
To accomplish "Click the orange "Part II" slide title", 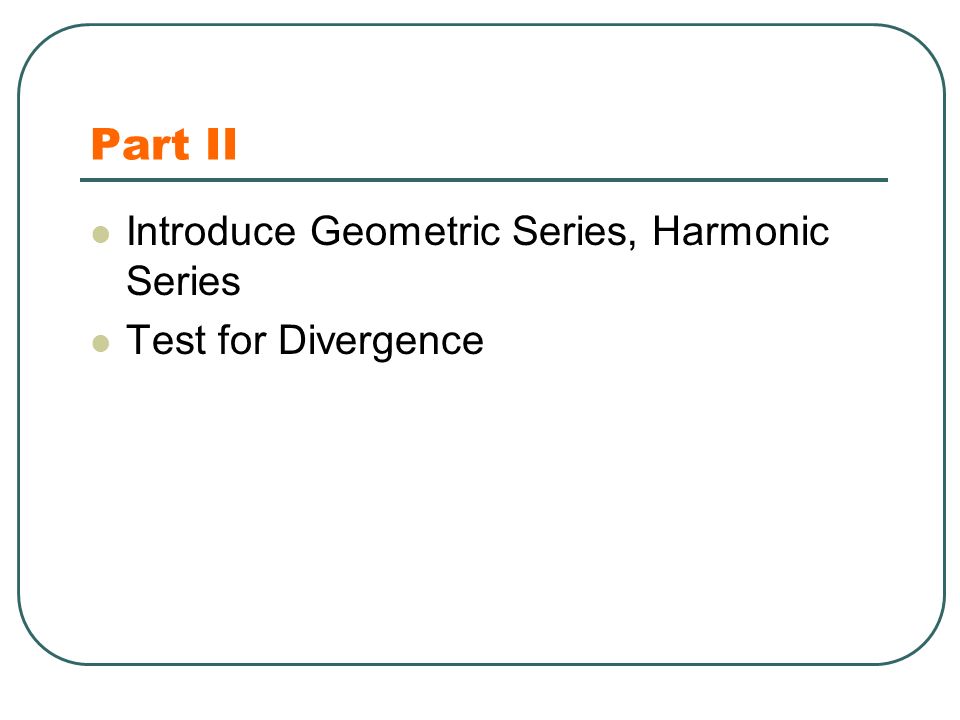I will tap(163, 144).
